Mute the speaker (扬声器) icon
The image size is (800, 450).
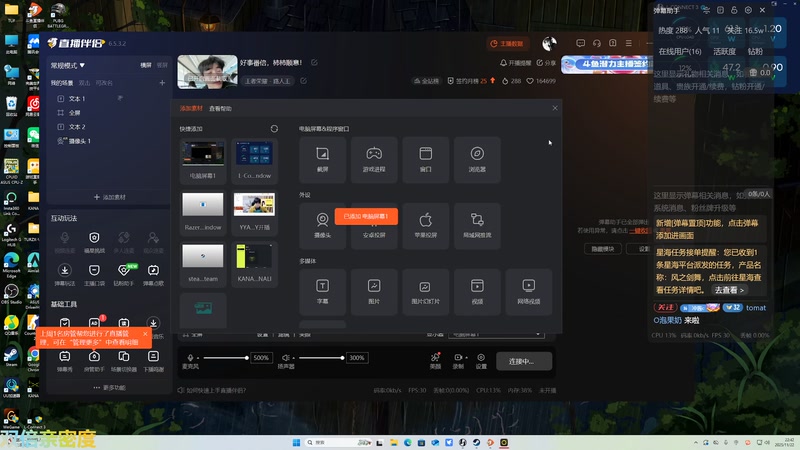[x=286, y=358]
